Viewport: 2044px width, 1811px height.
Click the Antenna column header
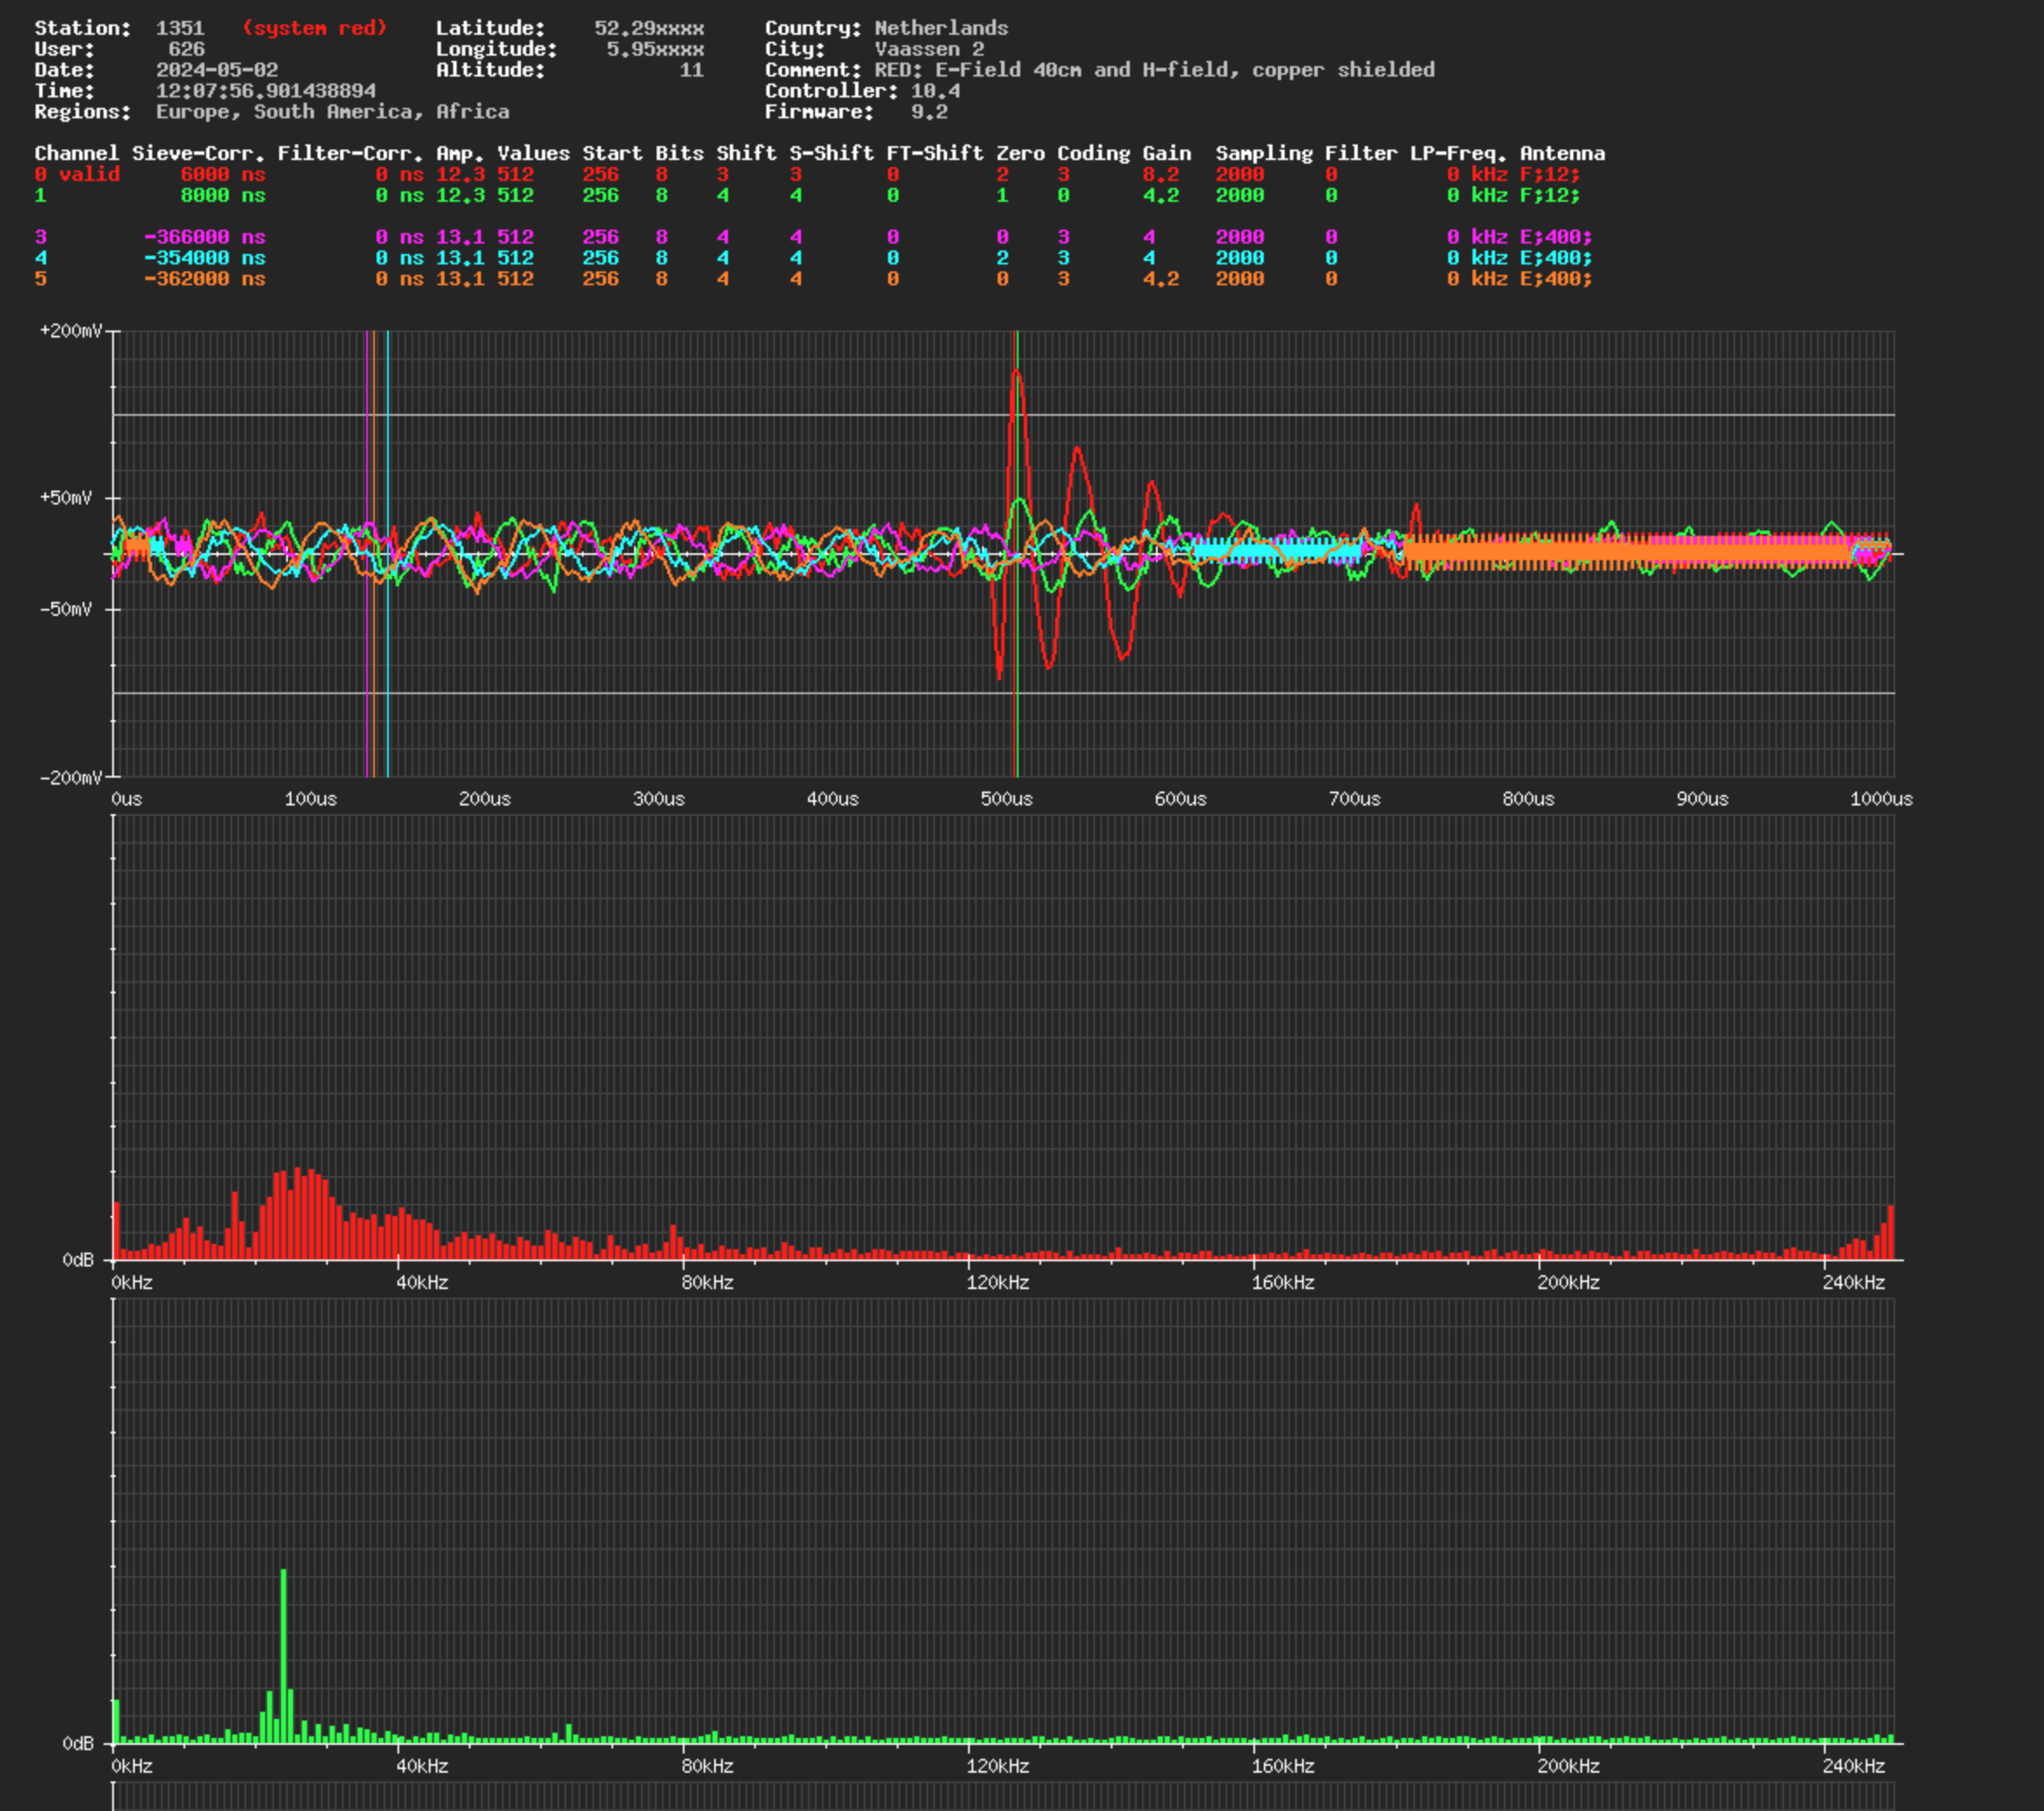point(1562,153)
